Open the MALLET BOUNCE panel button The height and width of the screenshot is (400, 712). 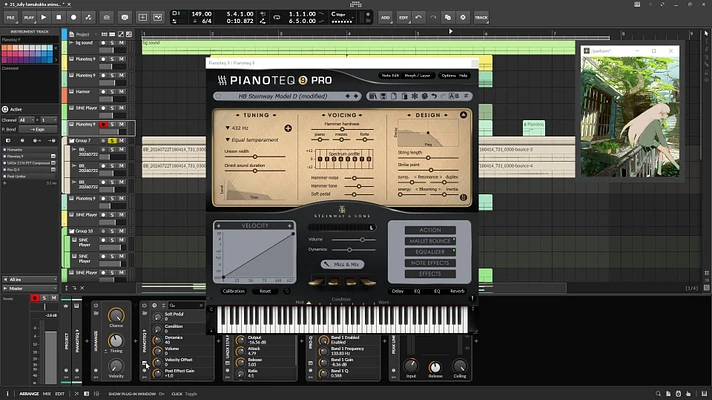pyautogui.click(x=430, y=241)
